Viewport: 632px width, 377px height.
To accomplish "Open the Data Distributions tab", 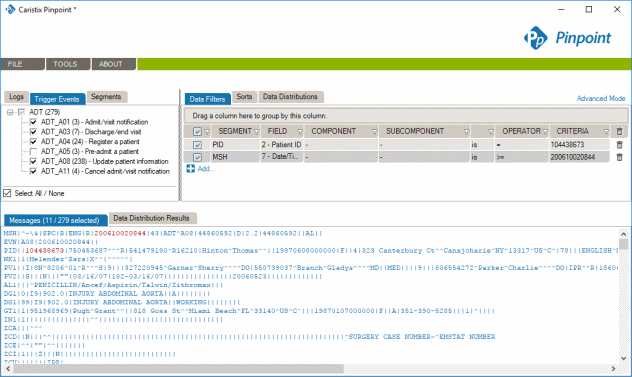I will point(291,97).
